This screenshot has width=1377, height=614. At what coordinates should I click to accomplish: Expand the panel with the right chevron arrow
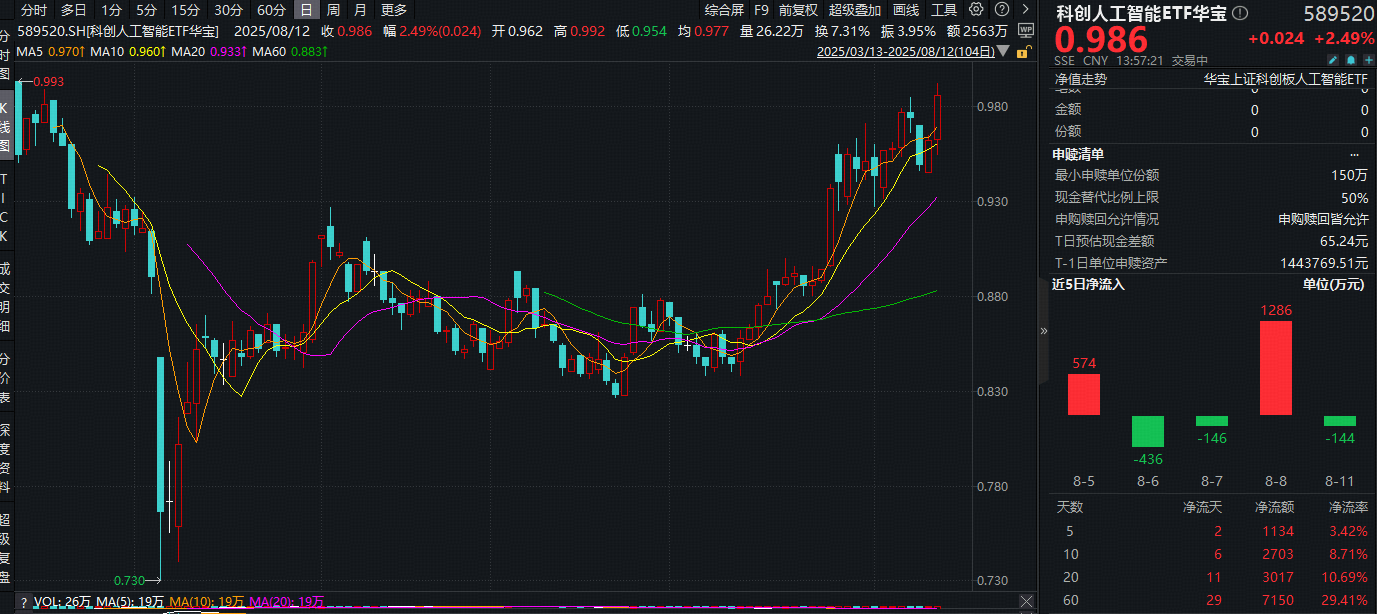click(x=1024, y=10)
